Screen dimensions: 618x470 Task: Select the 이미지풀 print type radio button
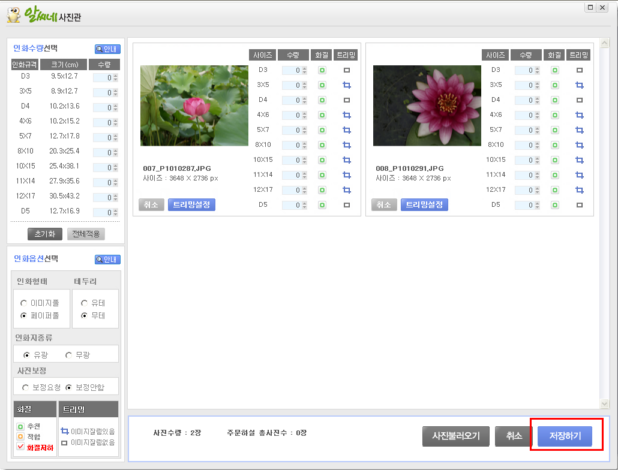tap(24, 301)
